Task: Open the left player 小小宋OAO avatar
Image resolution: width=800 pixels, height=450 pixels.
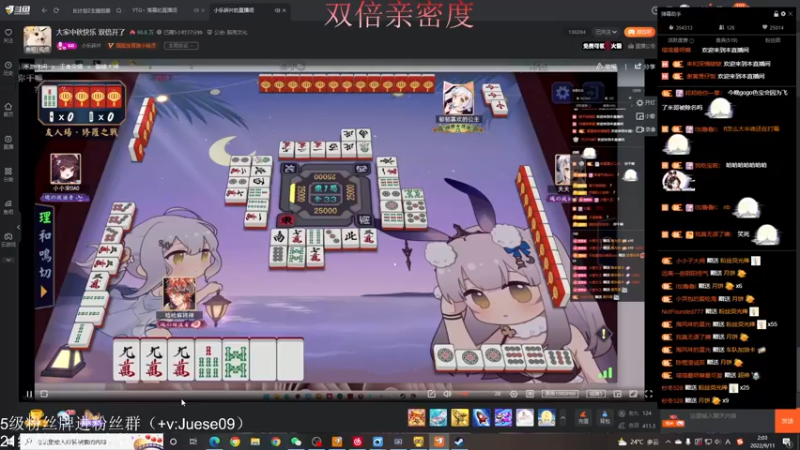Action: coord(65,169)
